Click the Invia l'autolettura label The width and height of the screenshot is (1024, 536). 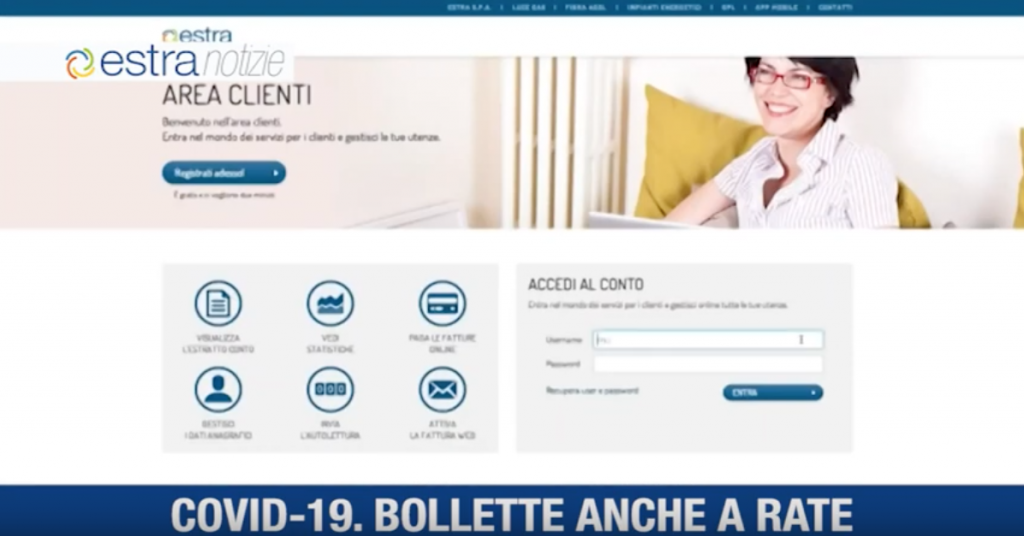click(x=330, y=430)
